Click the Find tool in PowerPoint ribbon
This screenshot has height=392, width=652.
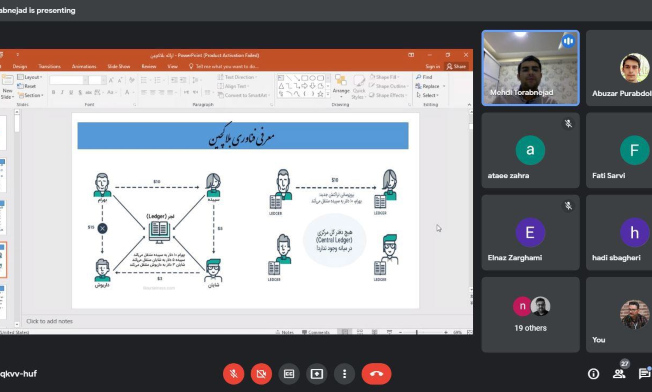tap(425, 77)
